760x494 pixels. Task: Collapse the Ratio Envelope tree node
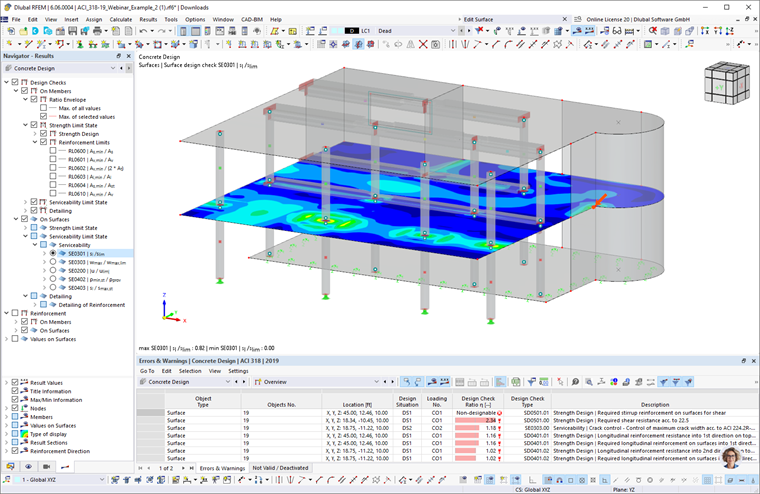[x=25, y=99]
